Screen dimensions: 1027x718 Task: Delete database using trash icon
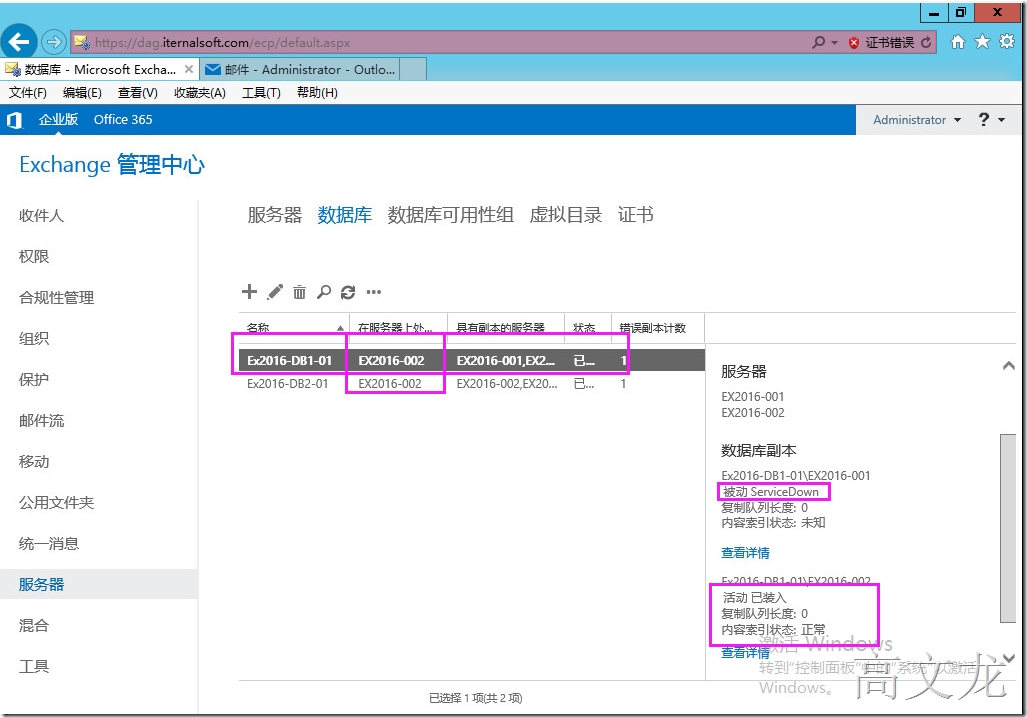(299, 292)
